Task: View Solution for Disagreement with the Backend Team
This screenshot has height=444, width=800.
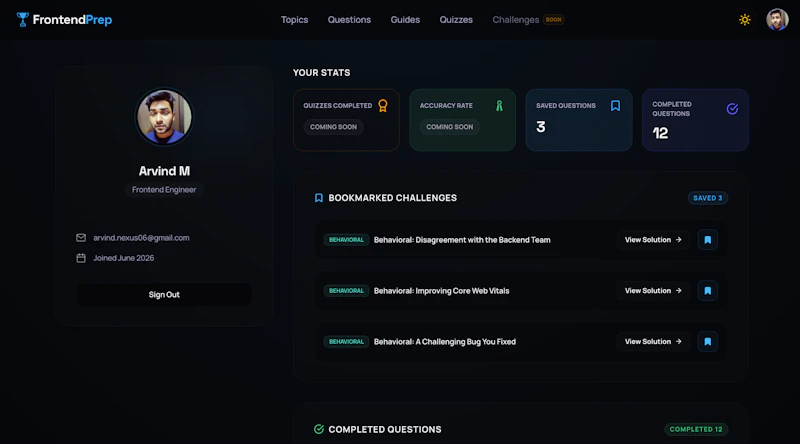Action: click(653, 240)
